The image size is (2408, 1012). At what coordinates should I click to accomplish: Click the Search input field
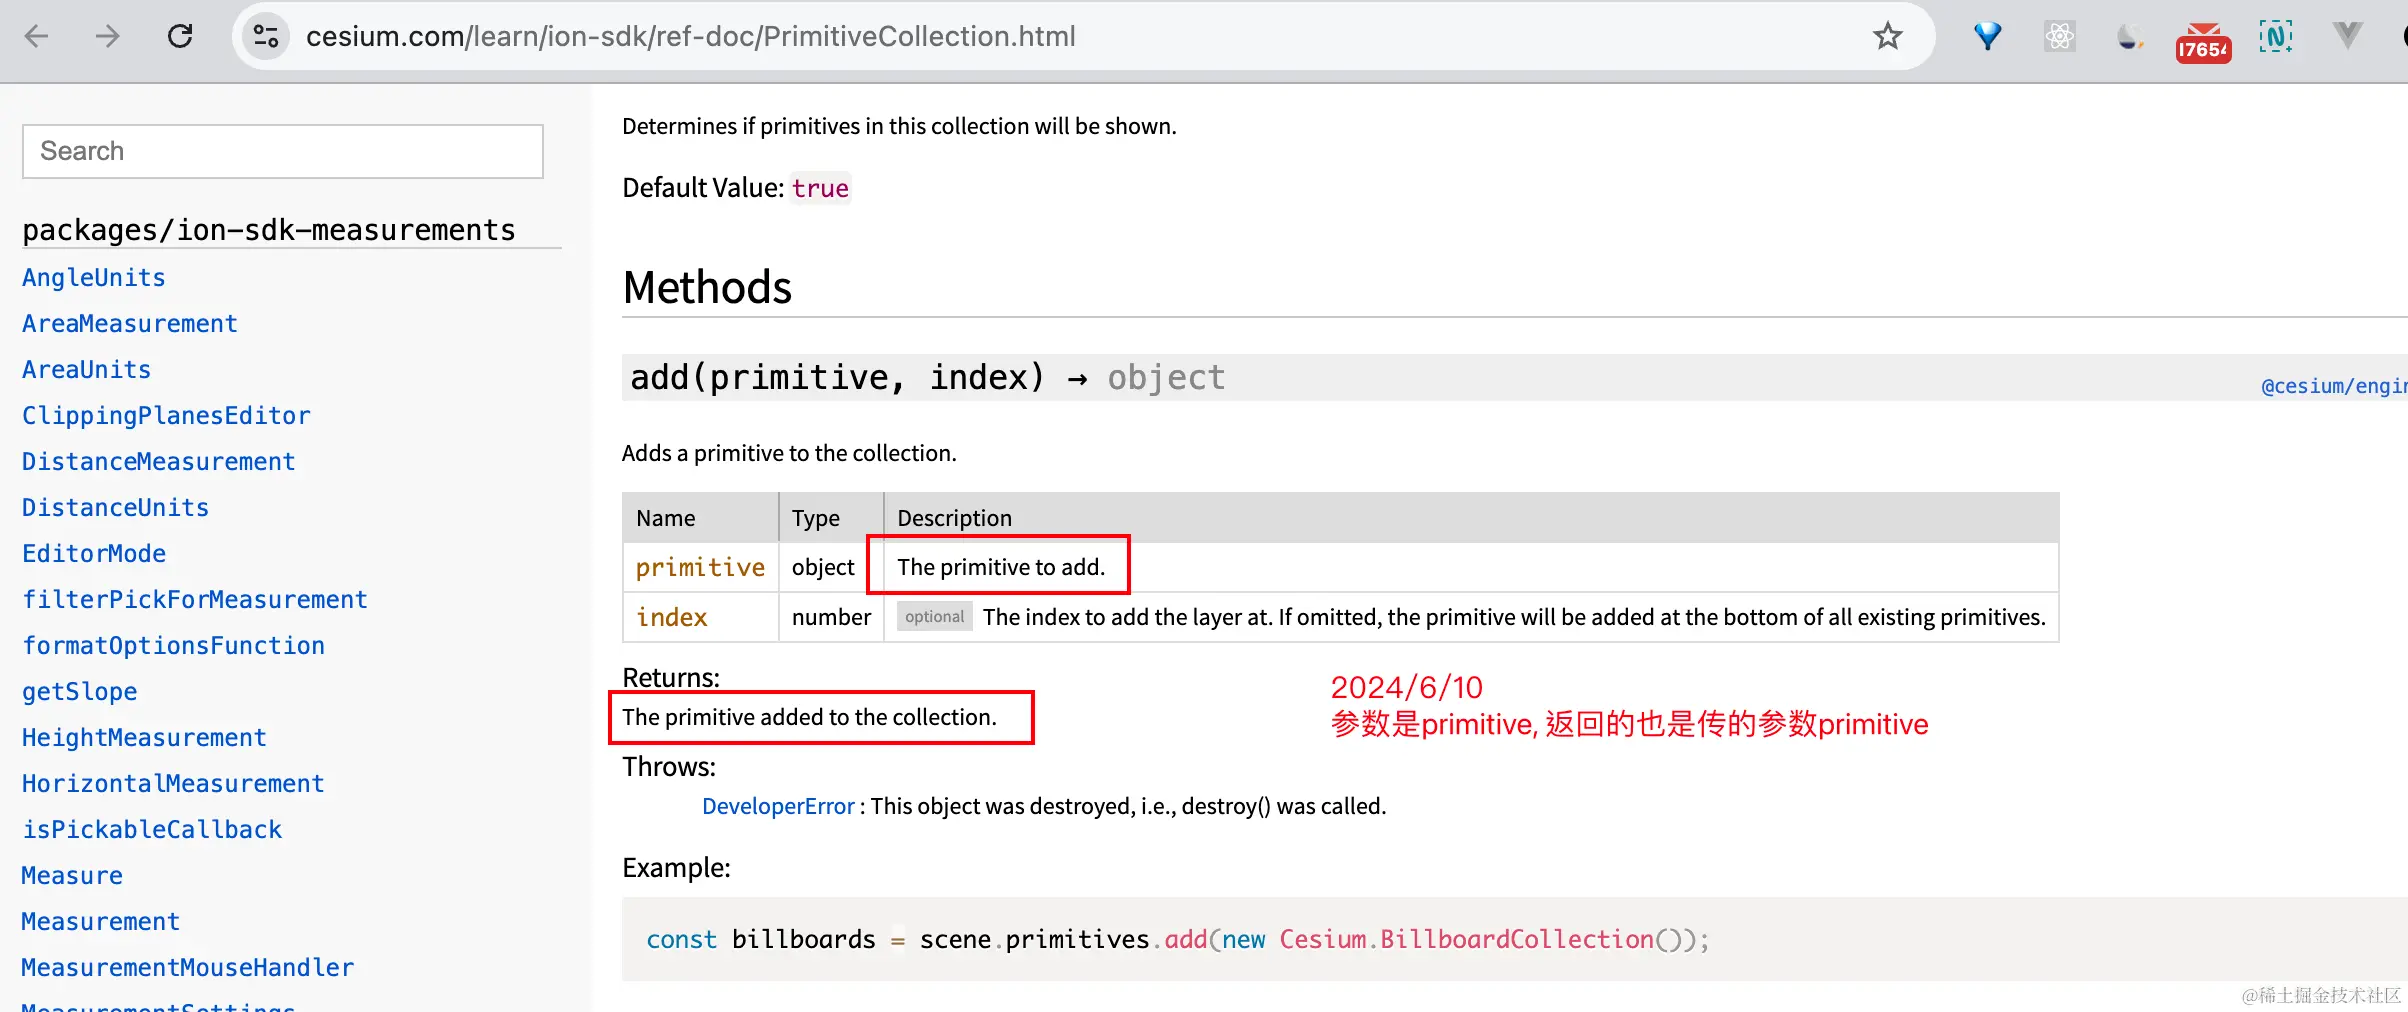282,151
